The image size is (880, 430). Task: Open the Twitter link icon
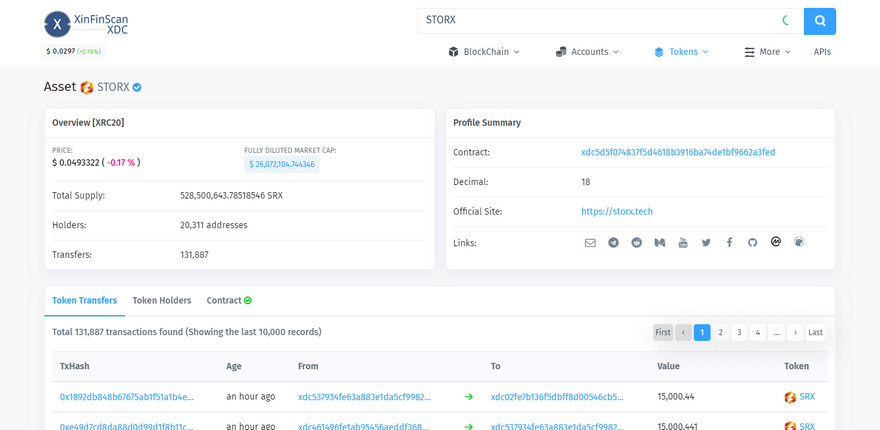[x=706, y=243]
